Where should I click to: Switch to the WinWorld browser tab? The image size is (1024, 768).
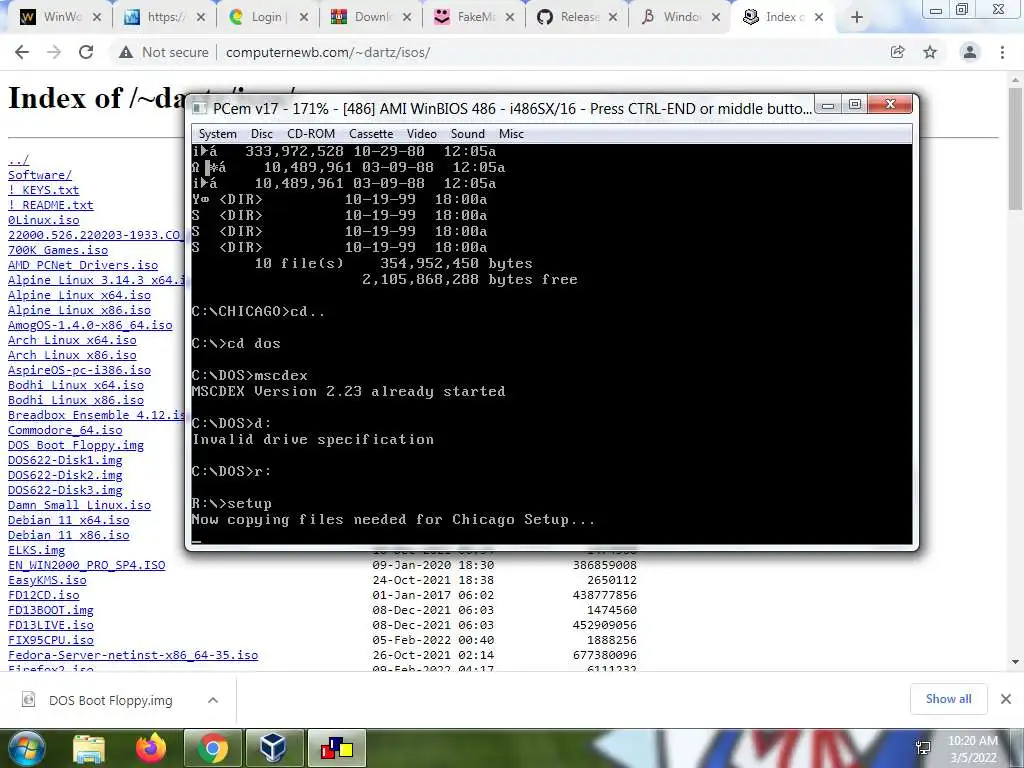(x=59, y=17)
